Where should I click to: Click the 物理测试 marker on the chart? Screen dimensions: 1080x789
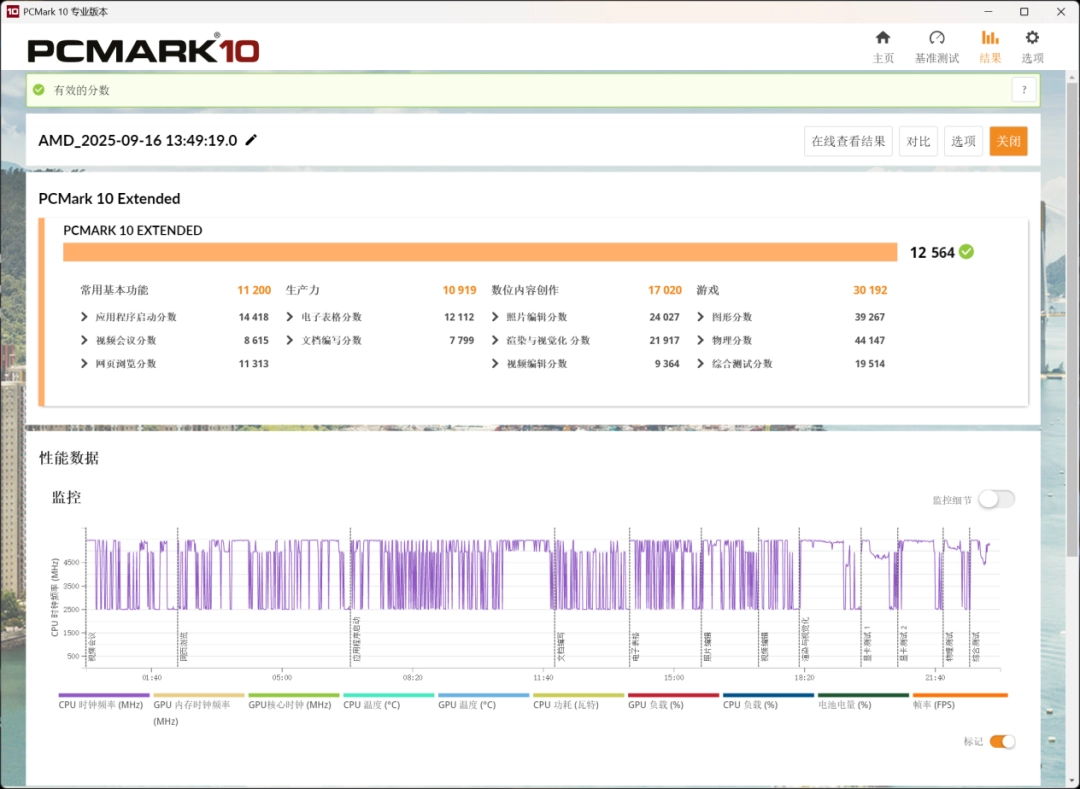[x=948, y=647]
